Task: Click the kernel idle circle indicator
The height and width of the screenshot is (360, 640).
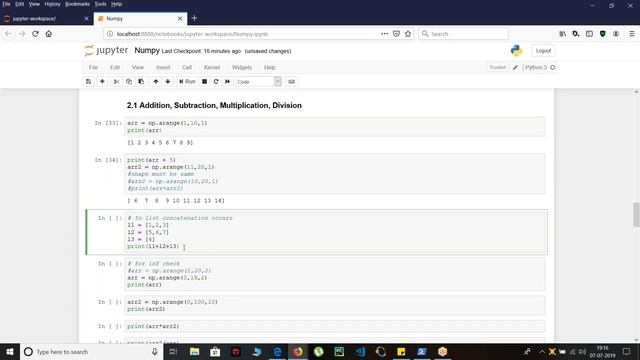Action: pyautogui.click(x=553, y=67)
